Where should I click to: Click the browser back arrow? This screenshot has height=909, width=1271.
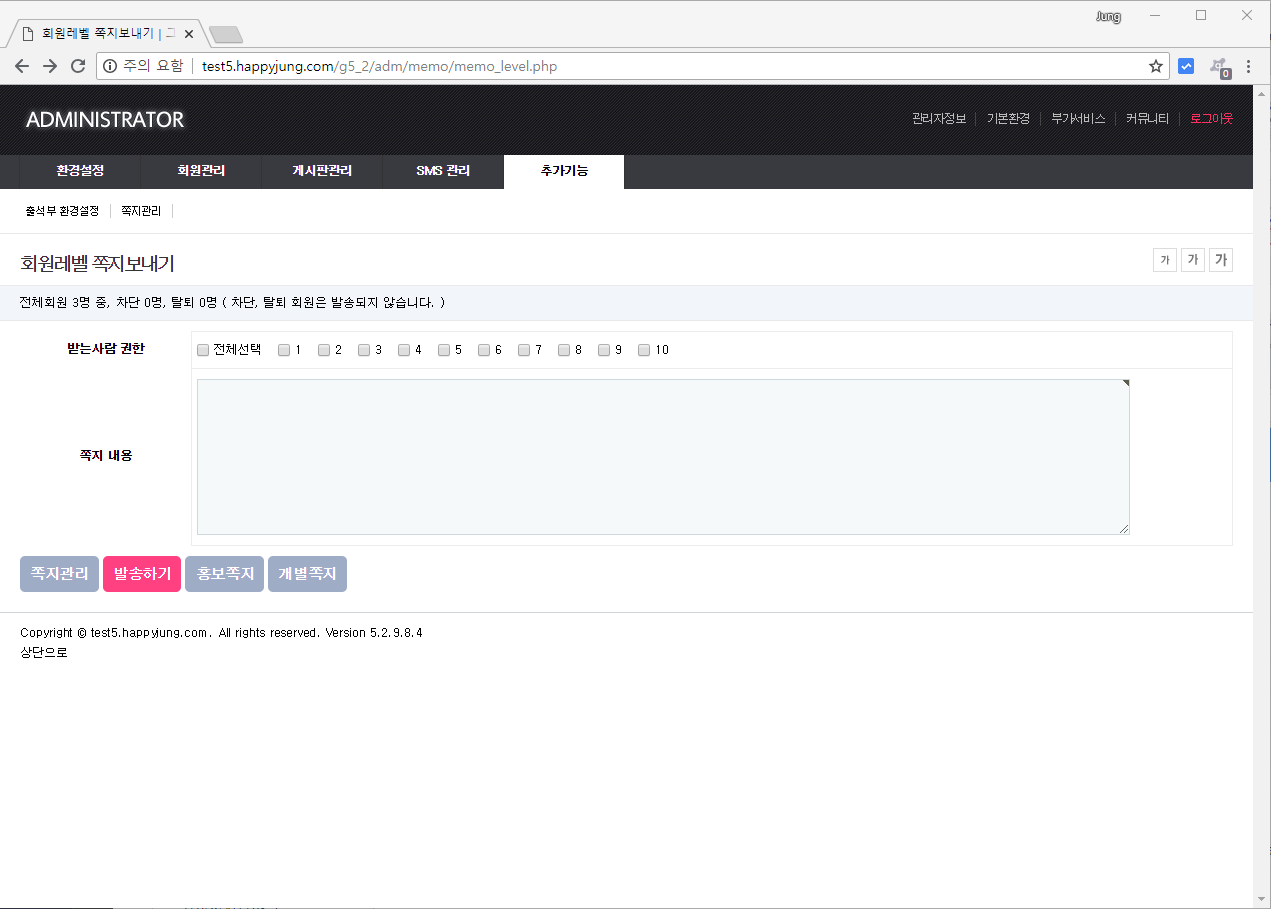[22, 67]
